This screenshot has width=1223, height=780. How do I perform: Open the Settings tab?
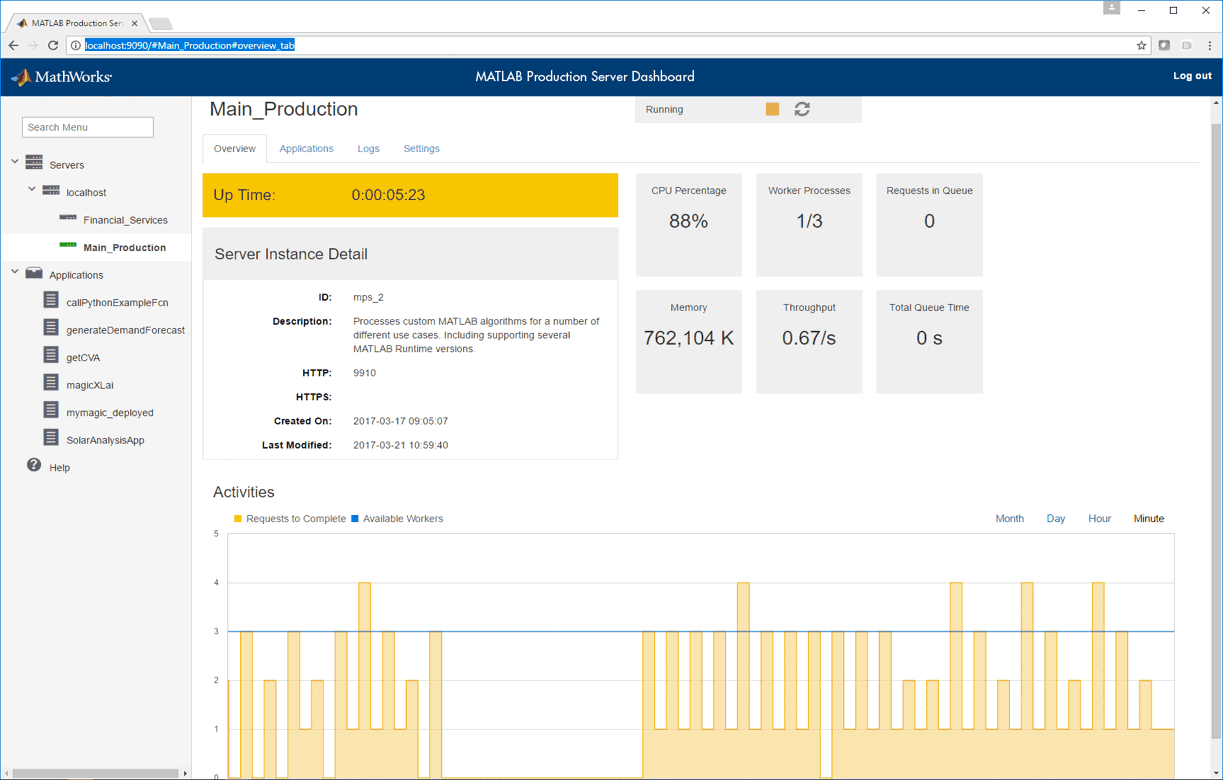(421, 149)
